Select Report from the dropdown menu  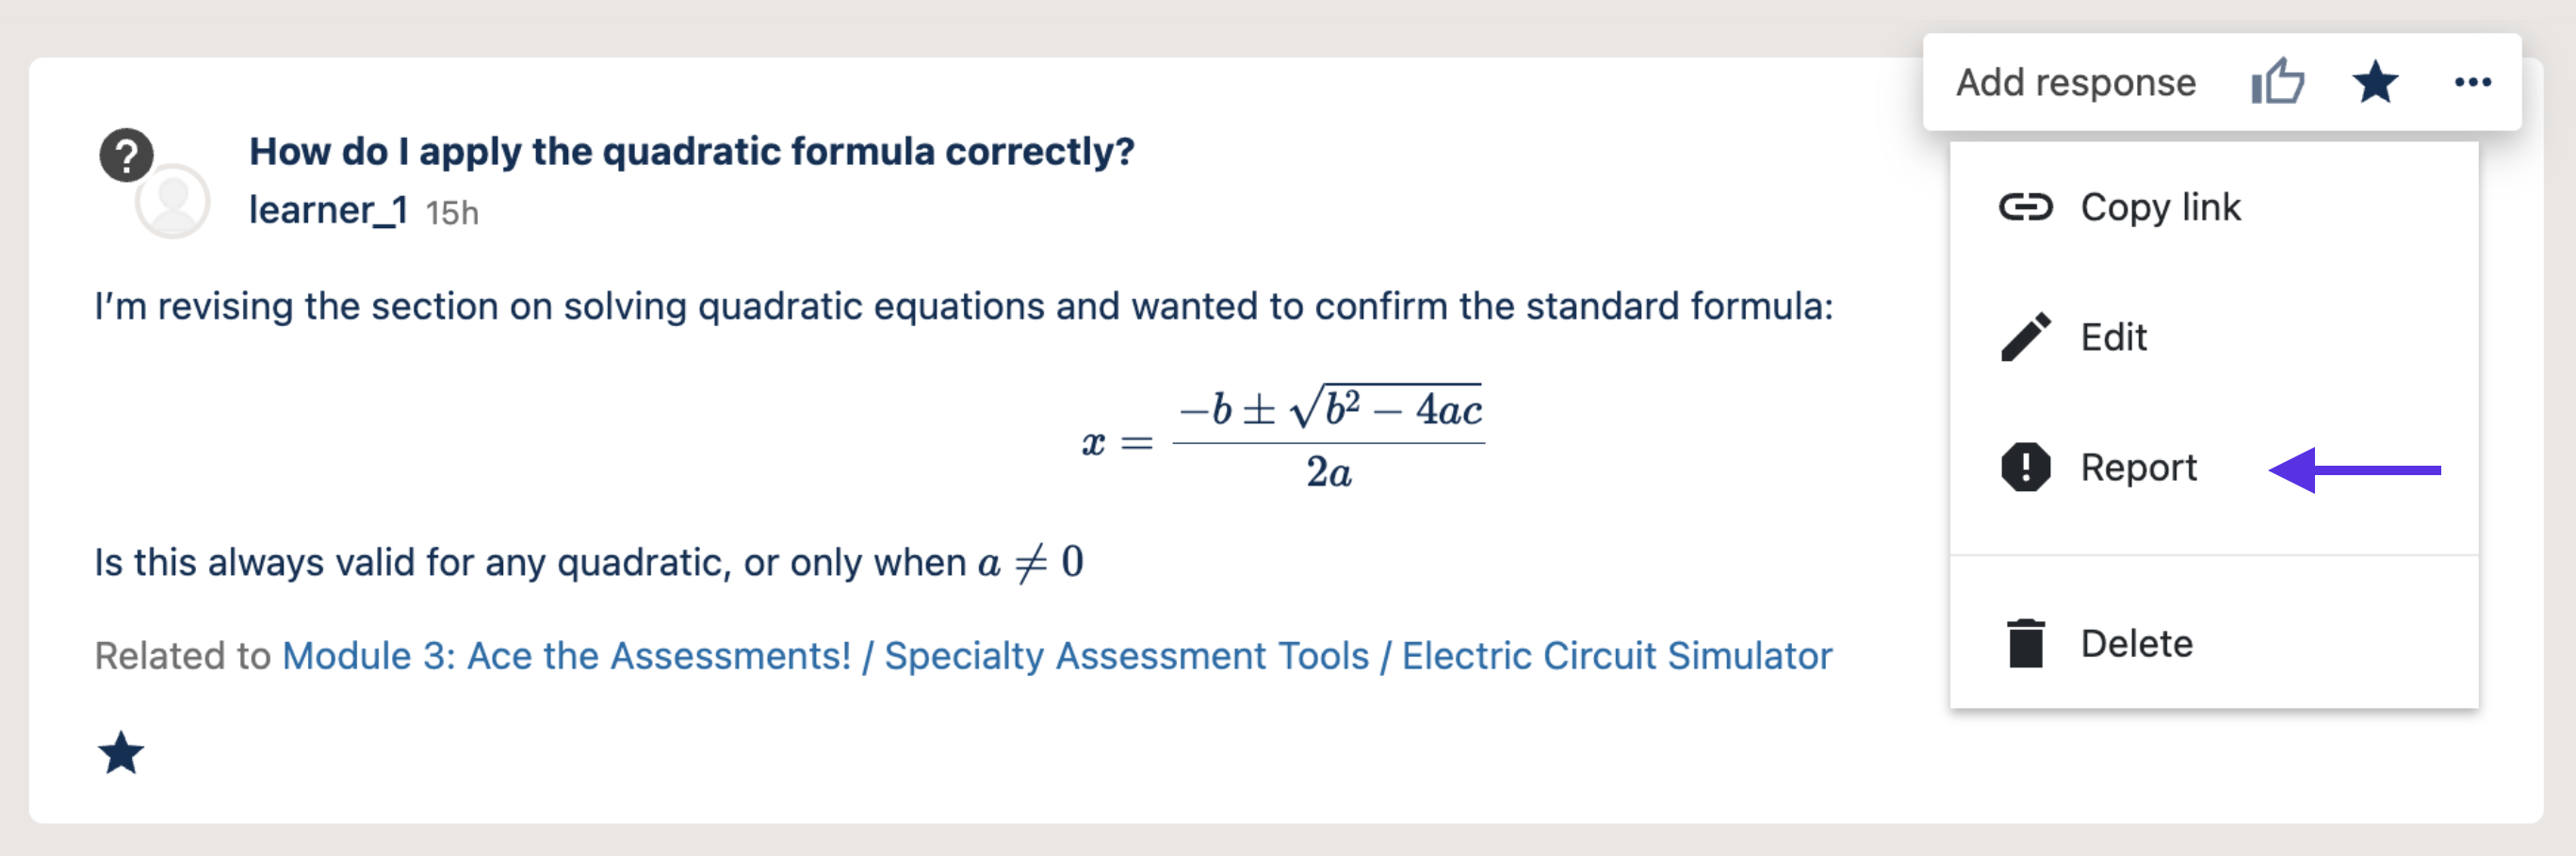(2138, 467)
